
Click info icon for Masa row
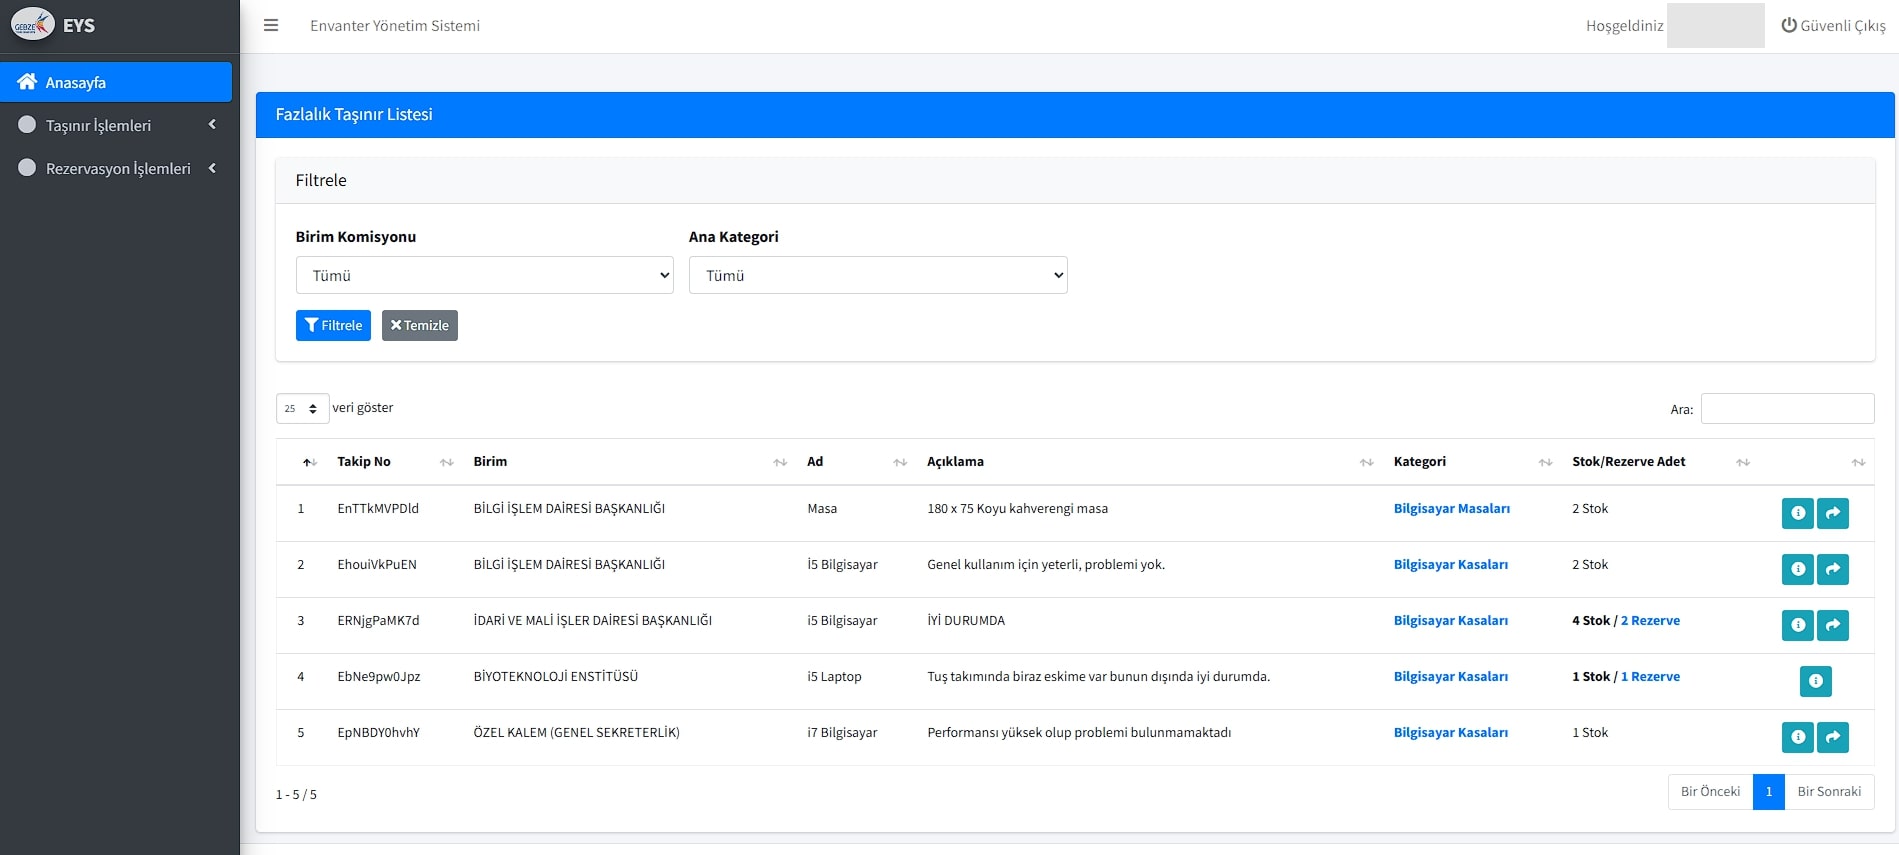[x=1797, y=513]
